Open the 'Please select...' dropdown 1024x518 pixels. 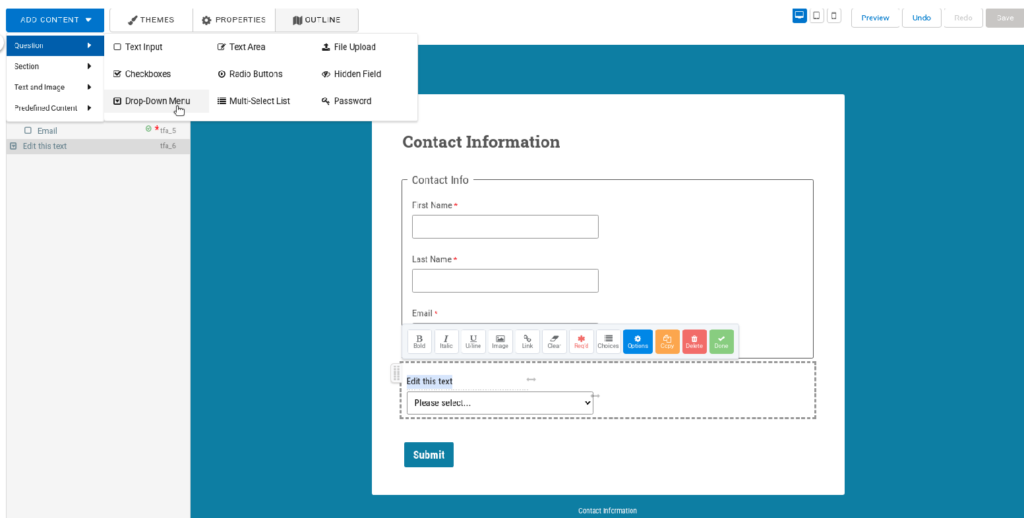point(499,402)
